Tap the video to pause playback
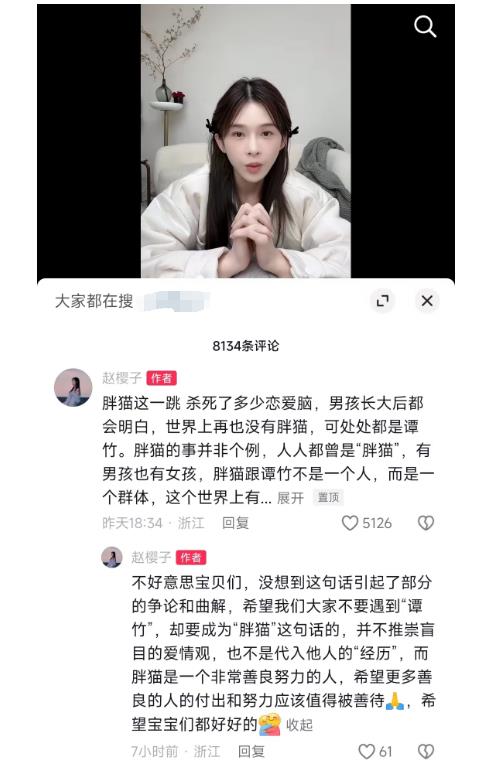The image size is (481, 774). (246, 141)
